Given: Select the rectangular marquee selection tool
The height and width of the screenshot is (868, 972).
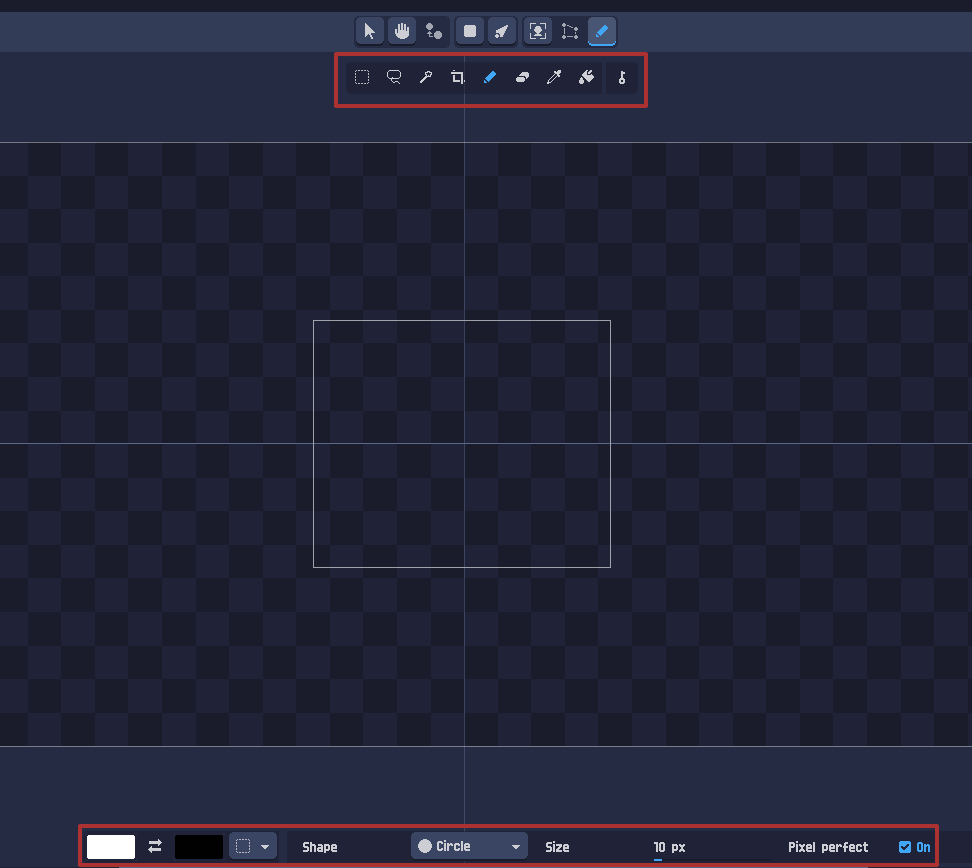Looking at the screenshot, I should click(362, 77).
